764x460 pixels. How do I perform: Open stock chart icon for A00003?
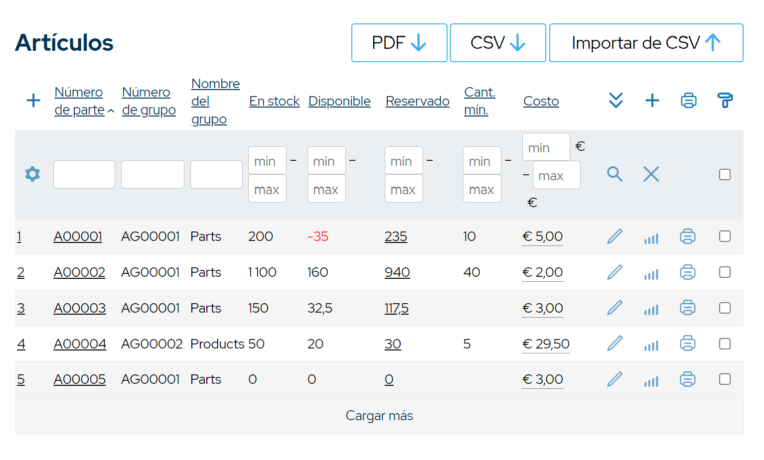point(651,309)
